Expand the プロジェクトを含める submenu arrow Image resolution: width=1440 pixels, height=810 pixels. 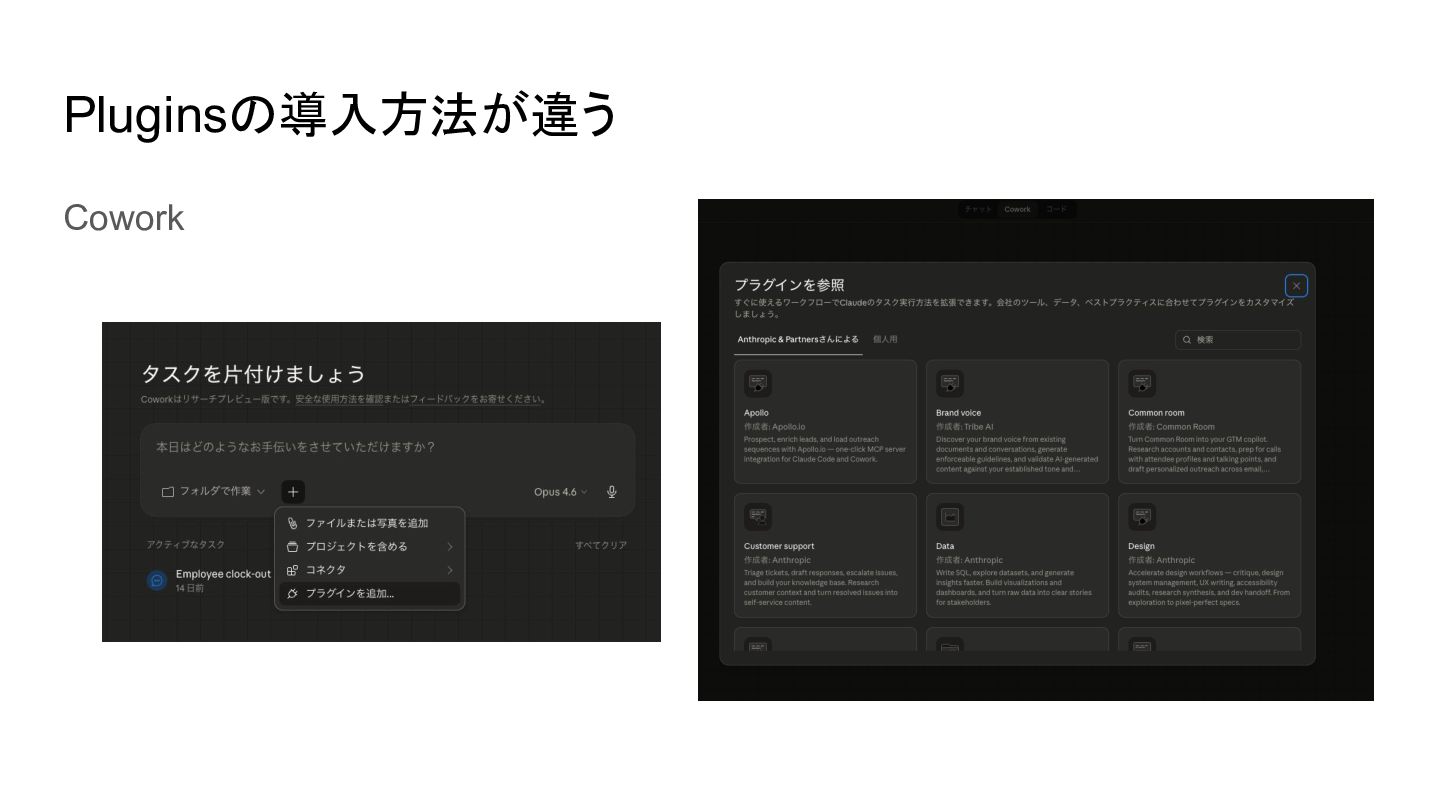point(450,547)
